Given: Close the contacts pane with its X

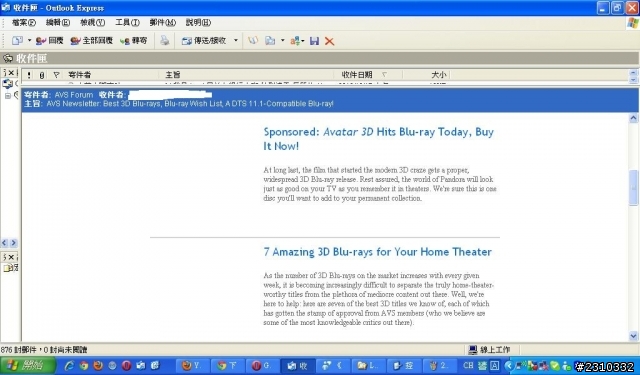Looking at the screenshot, I should click(x=11, y=257).
